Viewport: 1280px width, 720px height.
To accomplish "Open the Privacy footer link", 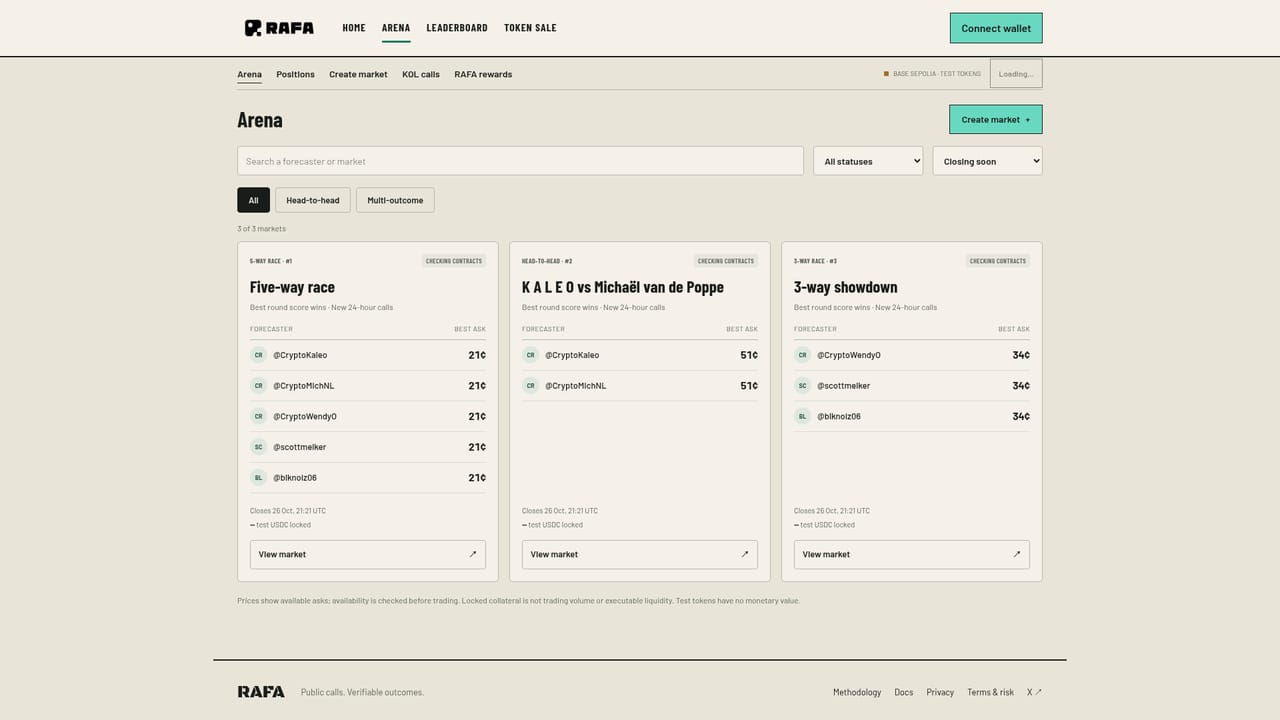I will [940, 692].
